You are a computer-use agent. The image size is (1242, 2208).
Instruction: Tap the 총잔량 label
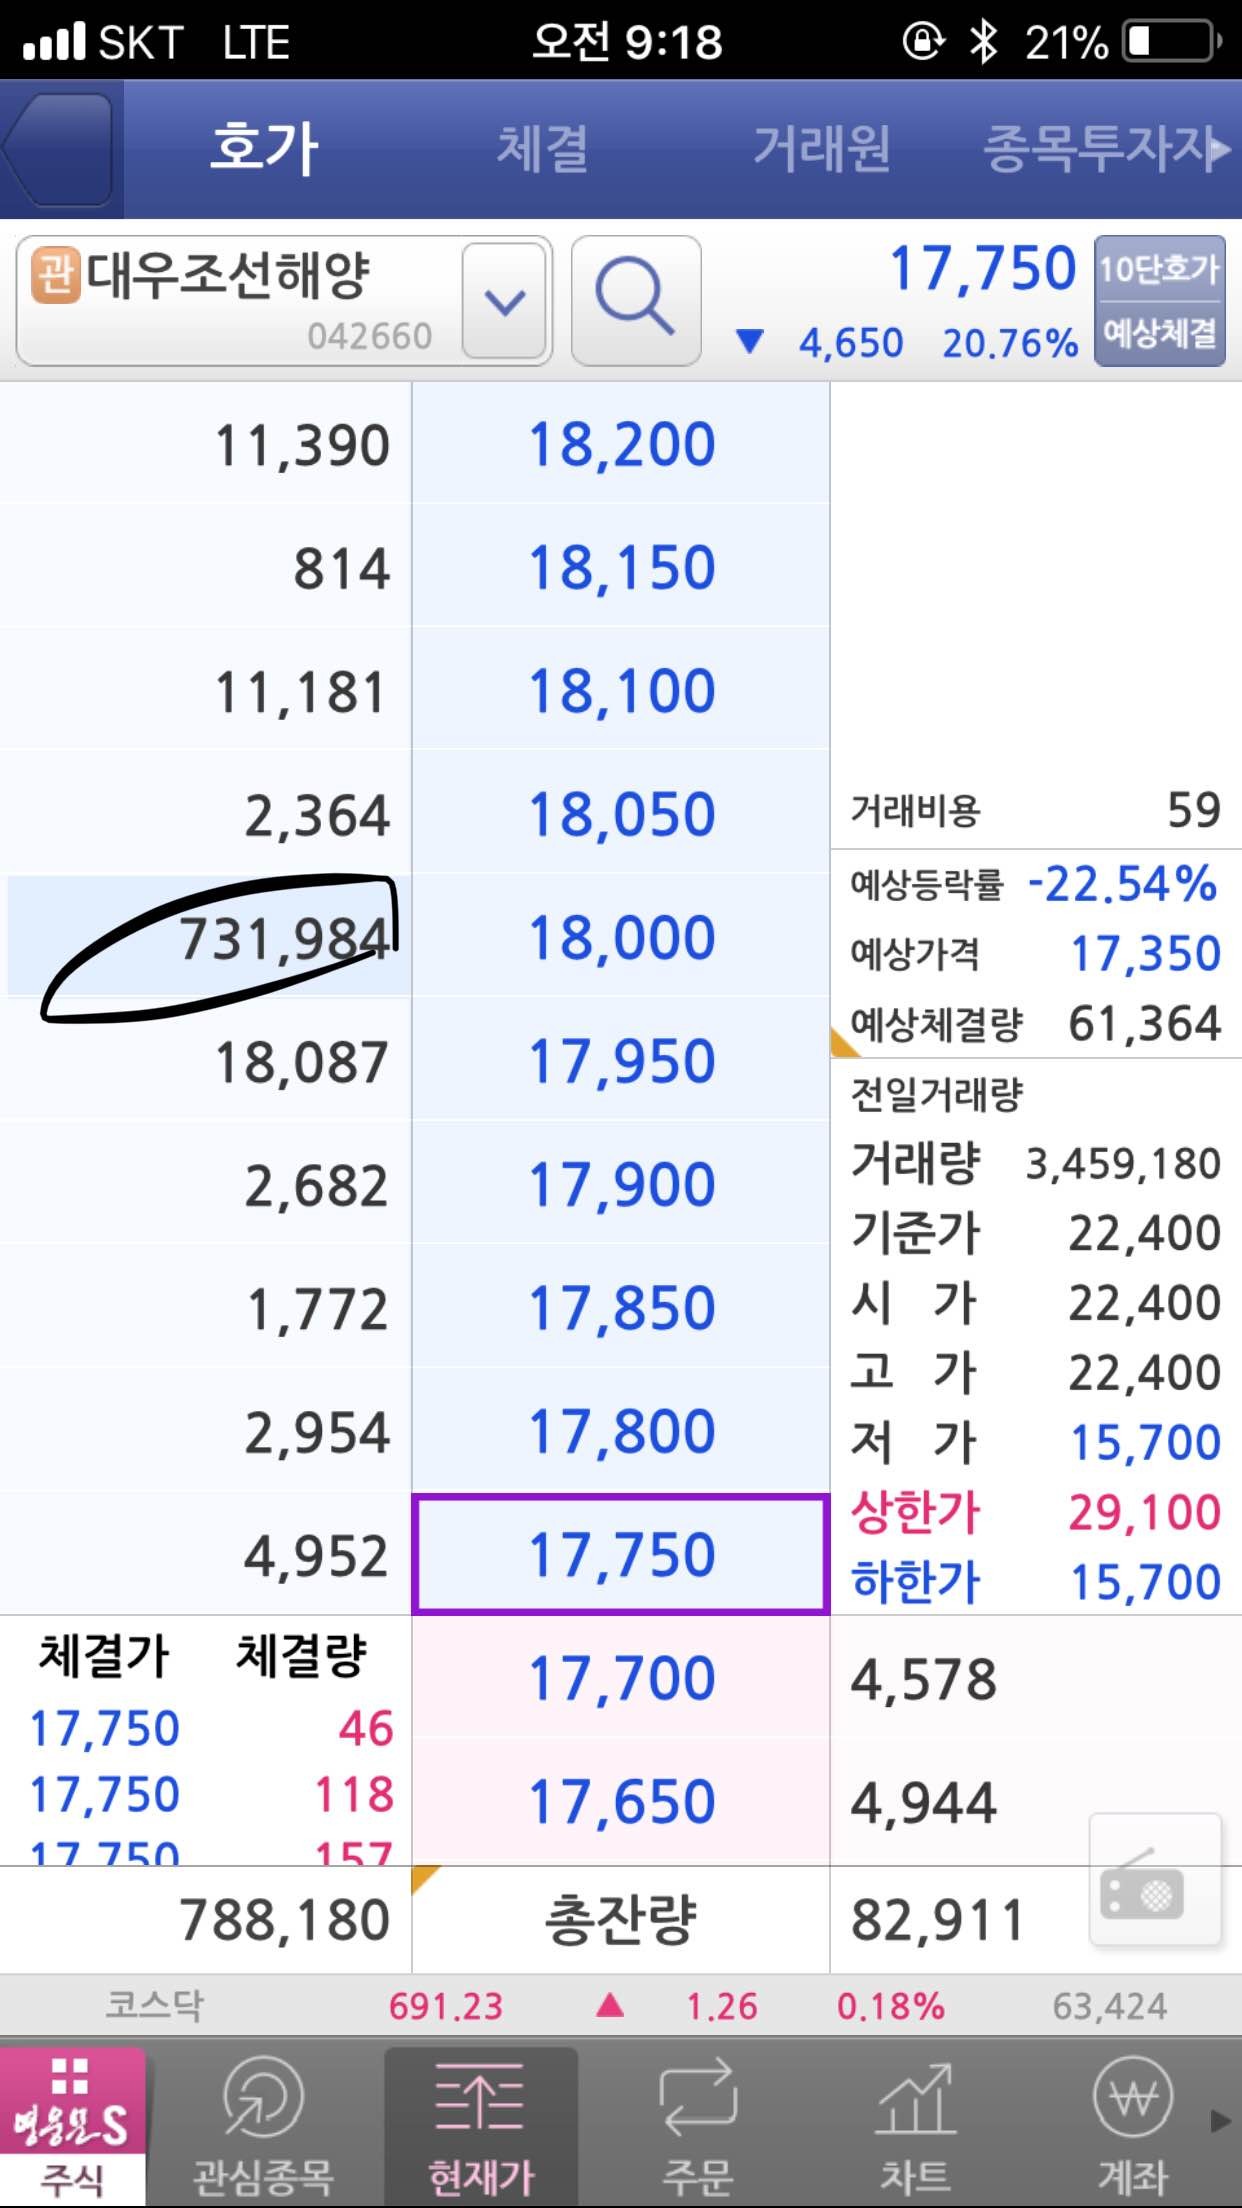point(621,1919)
